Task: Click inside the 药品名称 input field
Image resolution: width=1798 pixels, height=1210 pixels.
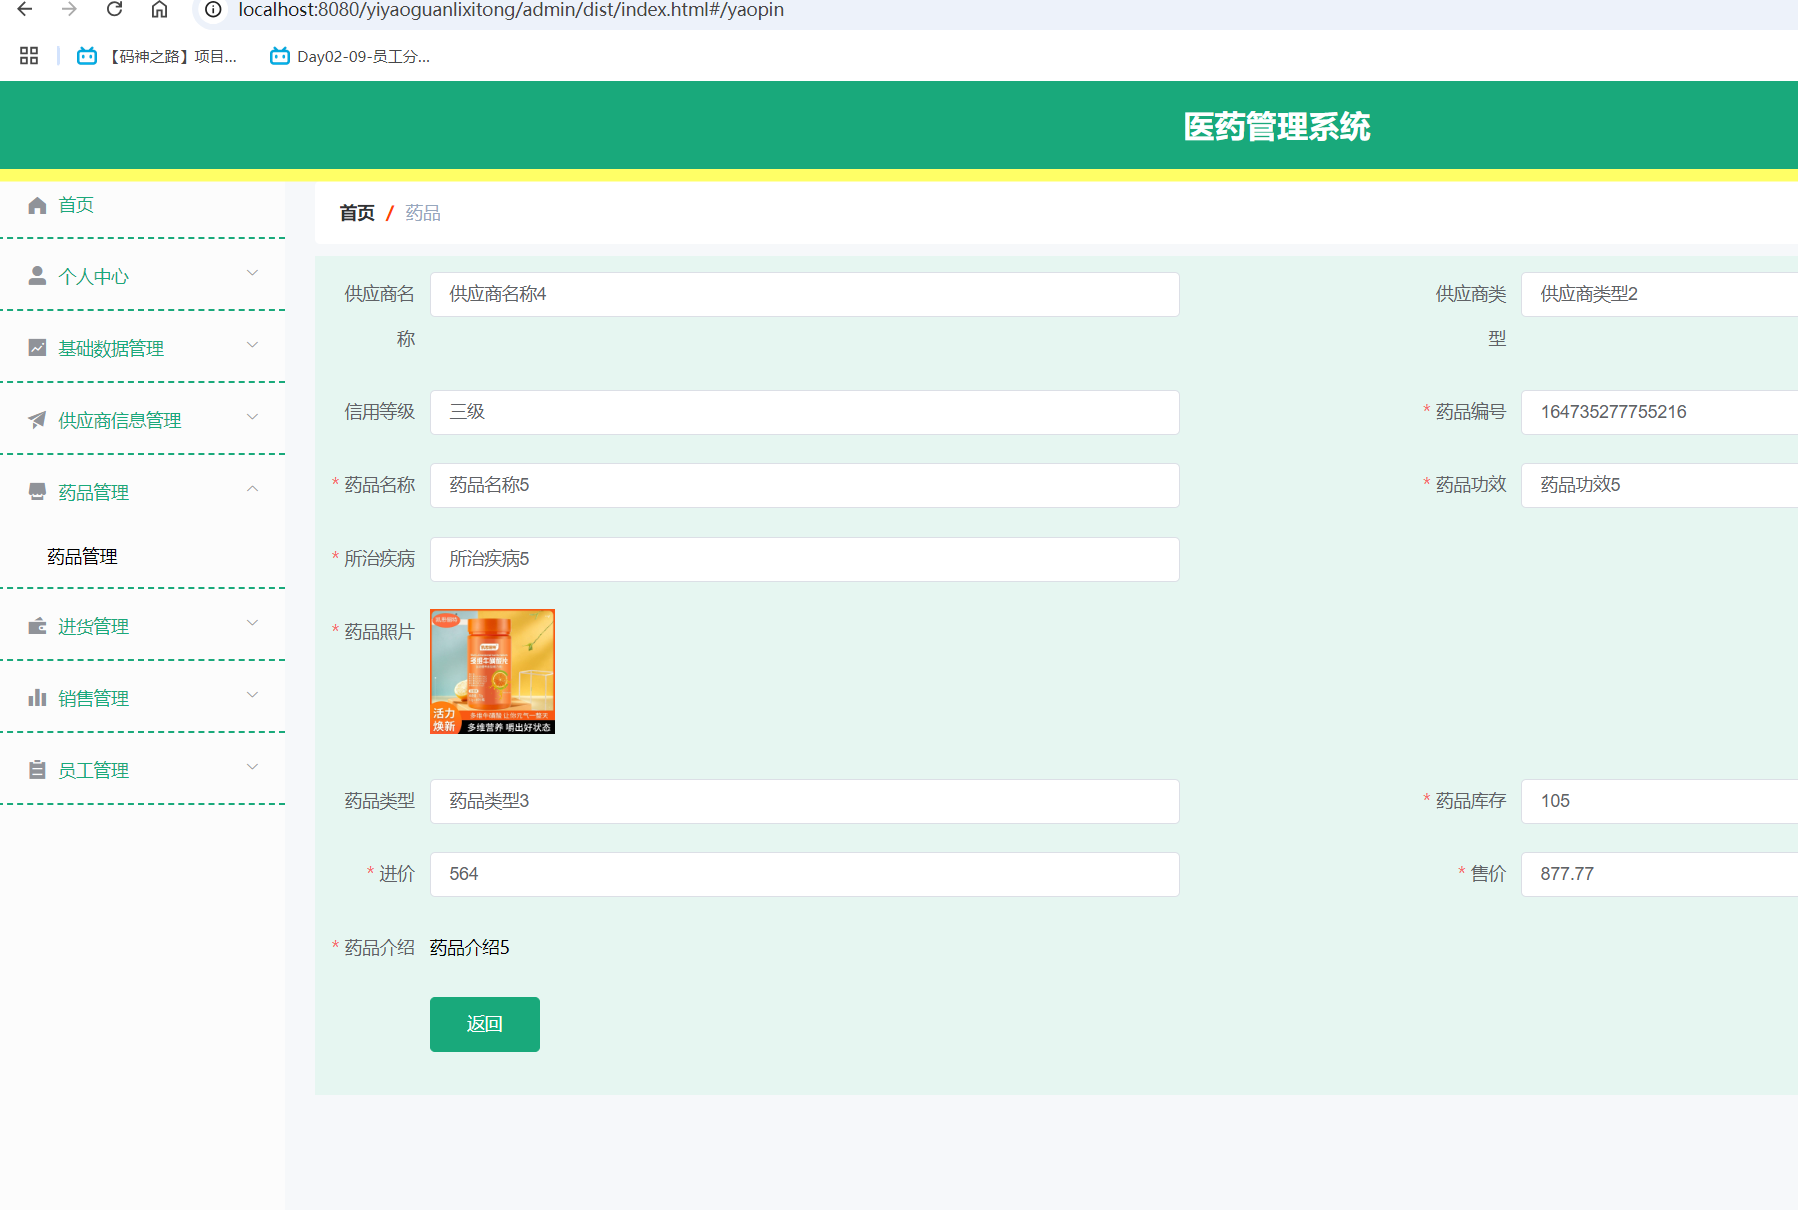Action: point(804,485)
